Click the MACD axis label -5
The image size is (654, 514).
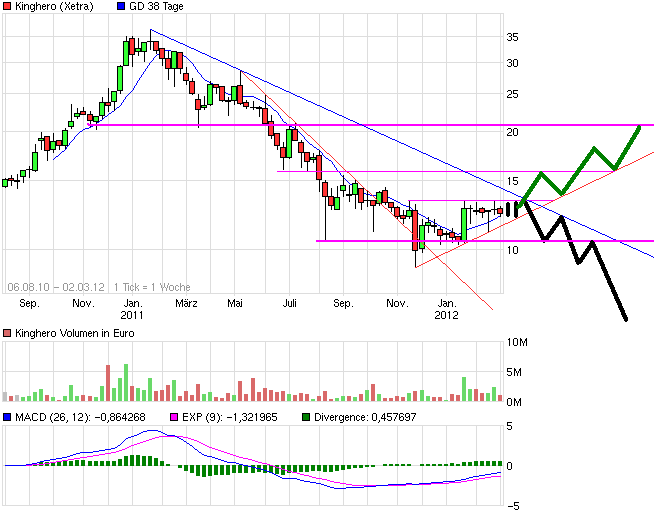click(513, 506)
